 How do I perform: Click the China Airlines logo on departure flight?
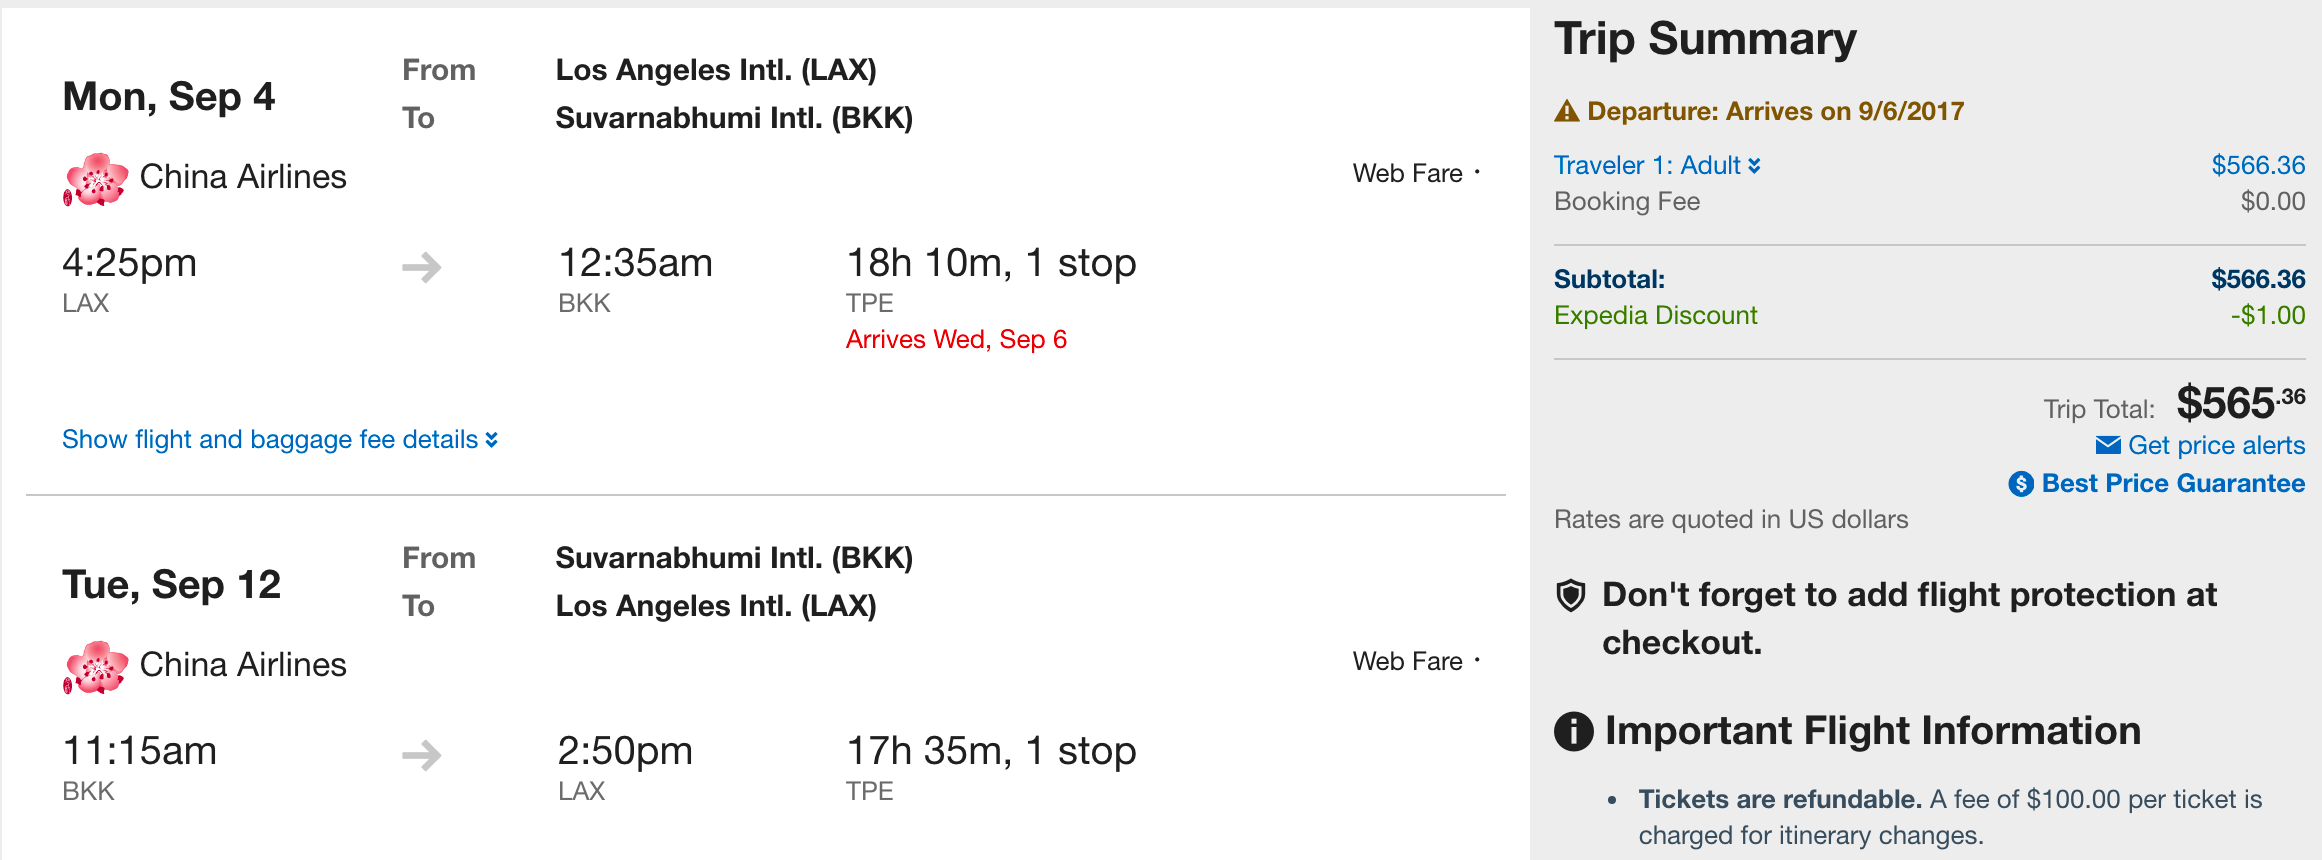96,179
